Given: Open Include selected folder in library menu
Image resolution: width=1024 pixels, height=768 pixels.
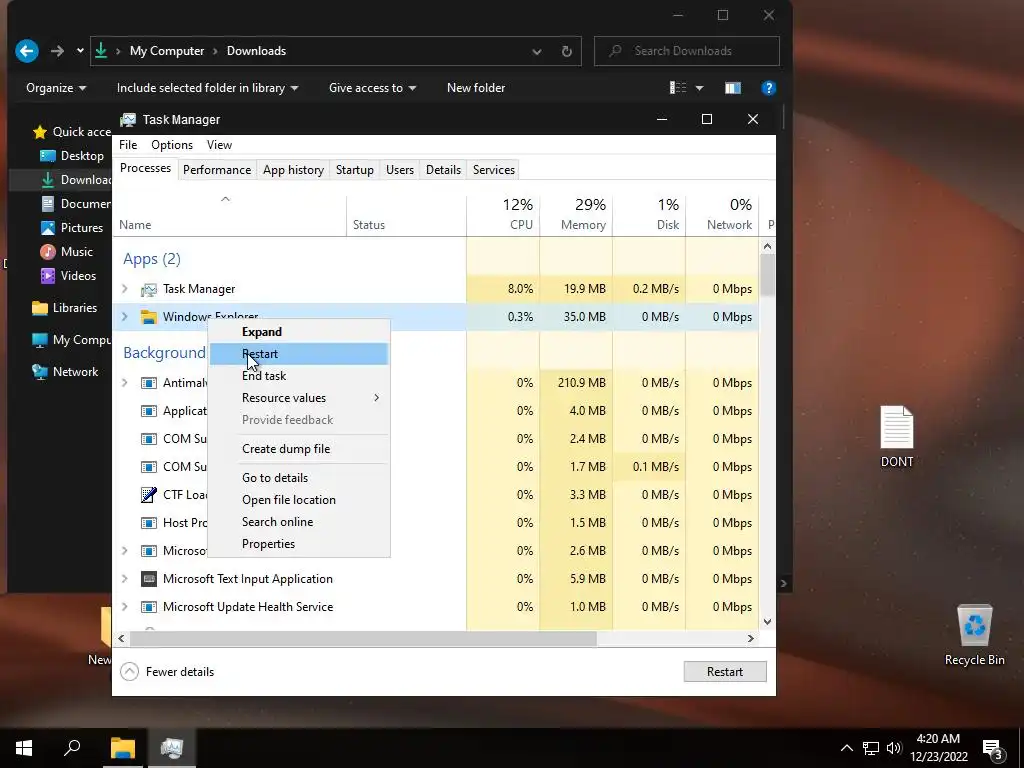Looking at the screenshot, I should point(207,88).
